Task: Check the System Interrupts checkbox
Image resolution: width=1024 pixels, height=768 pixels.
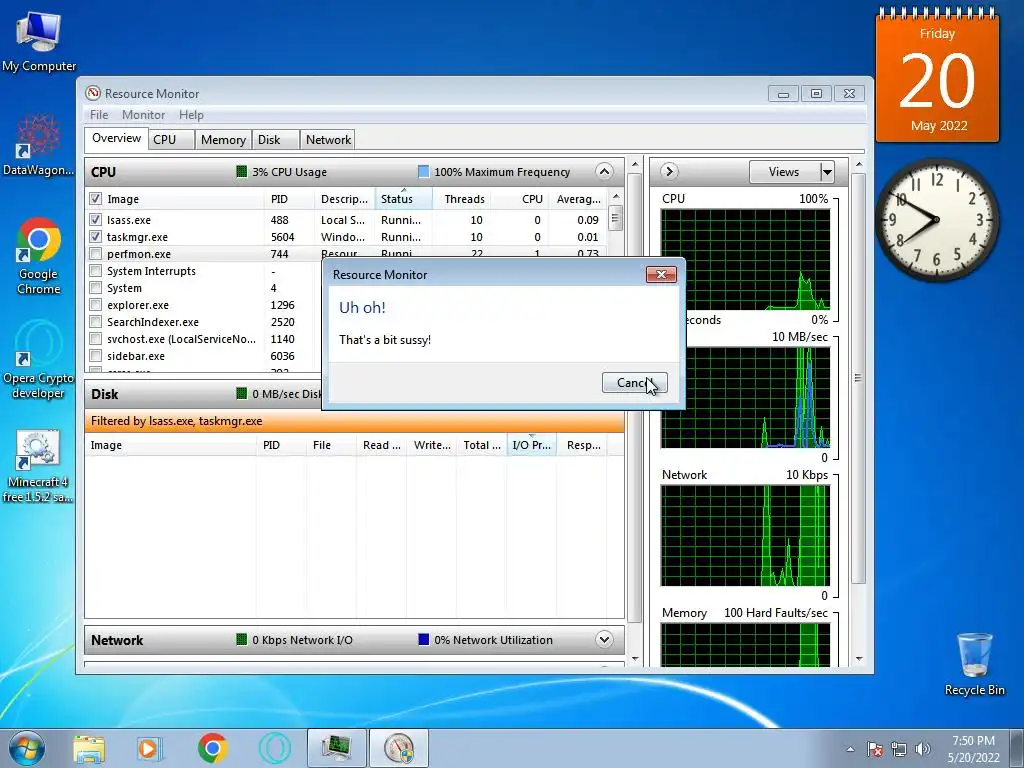Action: coord(95,271)
